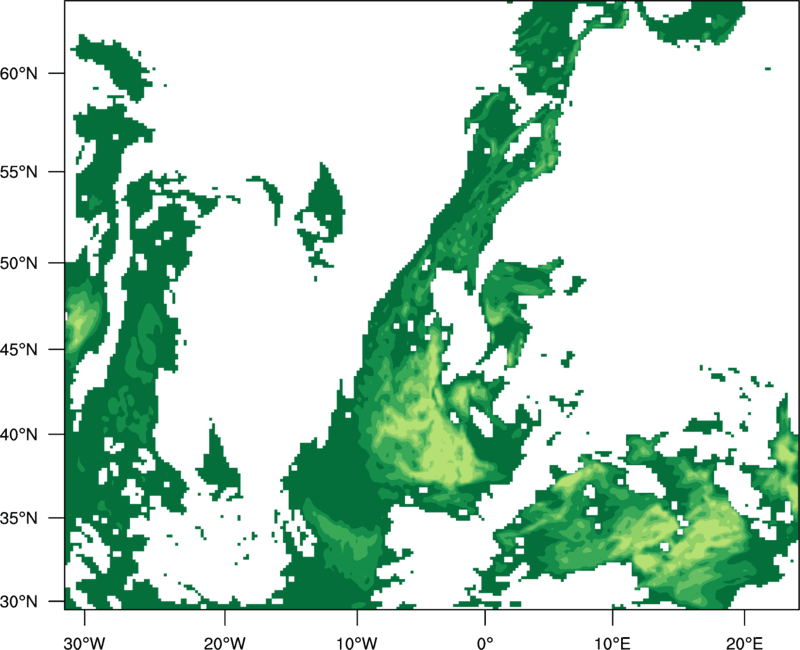The width and height of the screenshot is (800, 650).
Task: Click the 30°N latitude label
Action: point(19,602)
